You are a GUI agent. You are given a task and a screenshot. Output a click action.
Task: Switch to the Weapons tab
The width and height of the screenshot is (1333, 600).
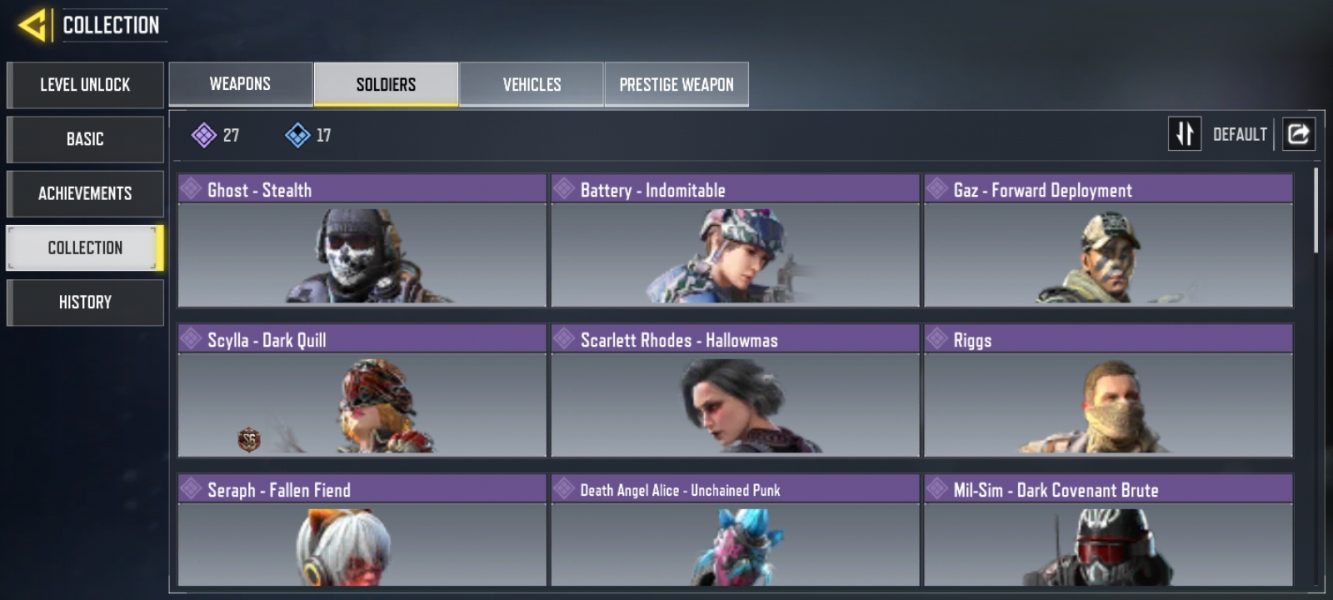pyautogui.click(x=240, y=84)
